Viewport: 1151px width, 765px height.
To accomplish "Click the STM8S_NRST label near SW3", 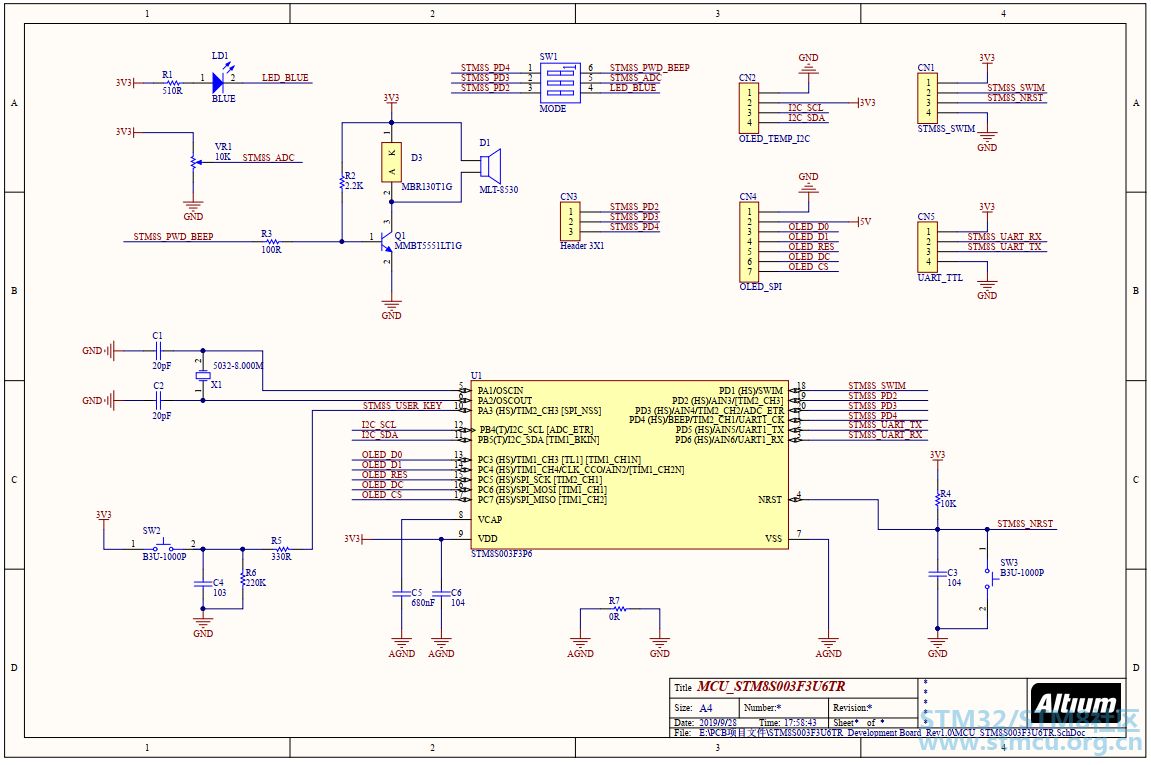I will pyautogui.click(x=1025, y=524).
